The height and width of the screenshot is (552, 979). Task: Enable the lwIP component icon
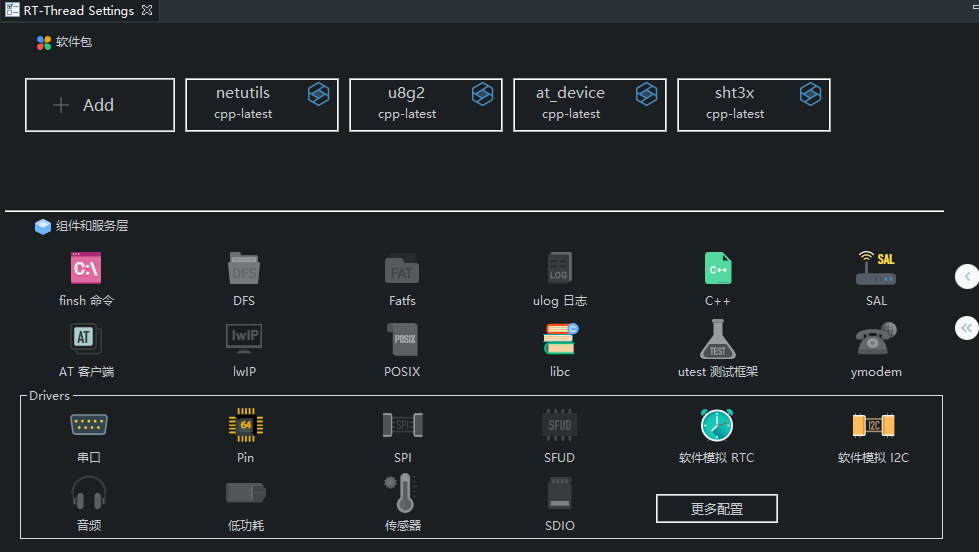tap(244, 339)
